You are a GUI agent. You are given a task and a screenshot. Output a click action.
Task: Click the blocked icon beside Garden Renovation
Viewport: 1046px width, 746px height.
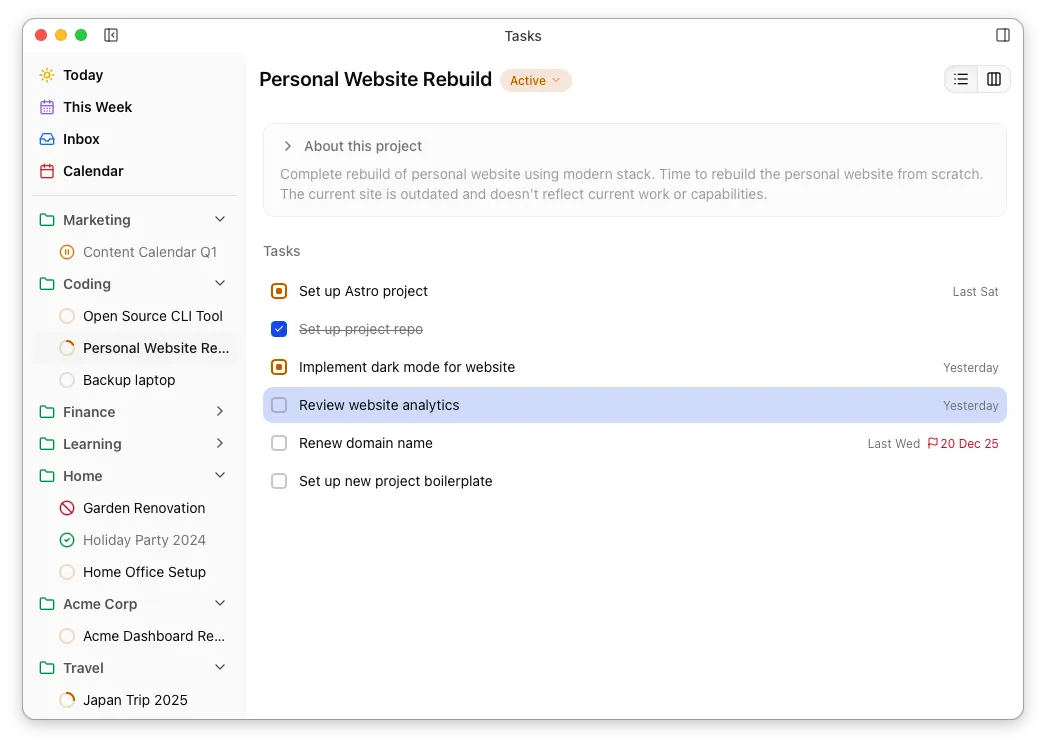pyautogui.click(x=66, y=508)
